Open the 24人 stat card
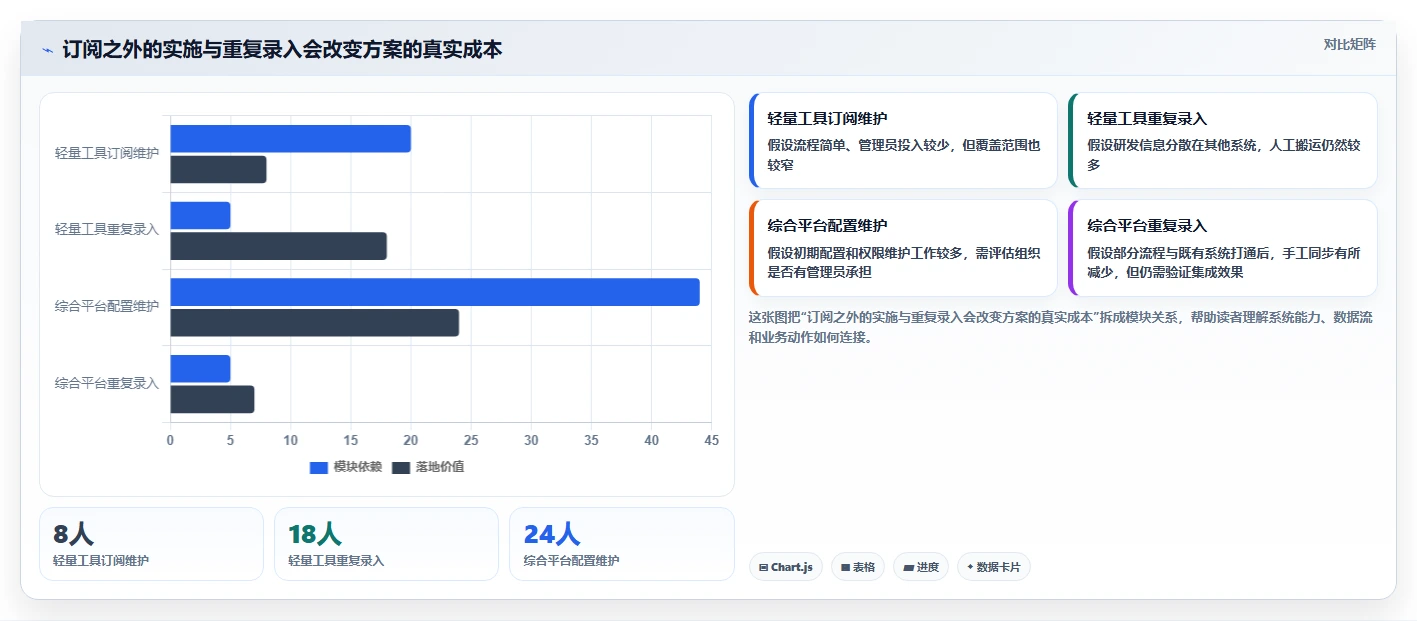Image resolution: width=1417 pixels, height=621 pixels. coord(621,544)
